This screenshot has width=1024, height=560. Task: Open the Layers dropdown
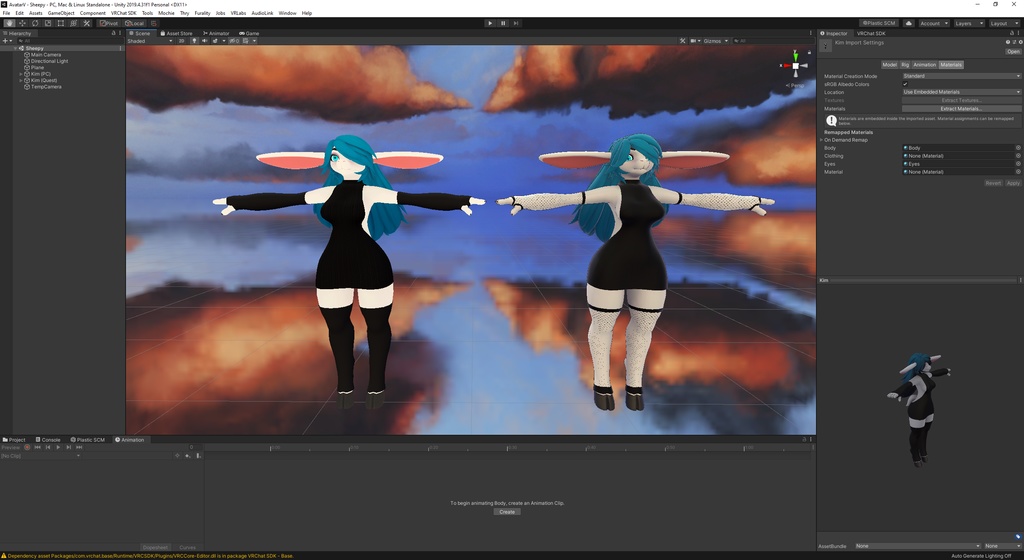tap(969, 23)
